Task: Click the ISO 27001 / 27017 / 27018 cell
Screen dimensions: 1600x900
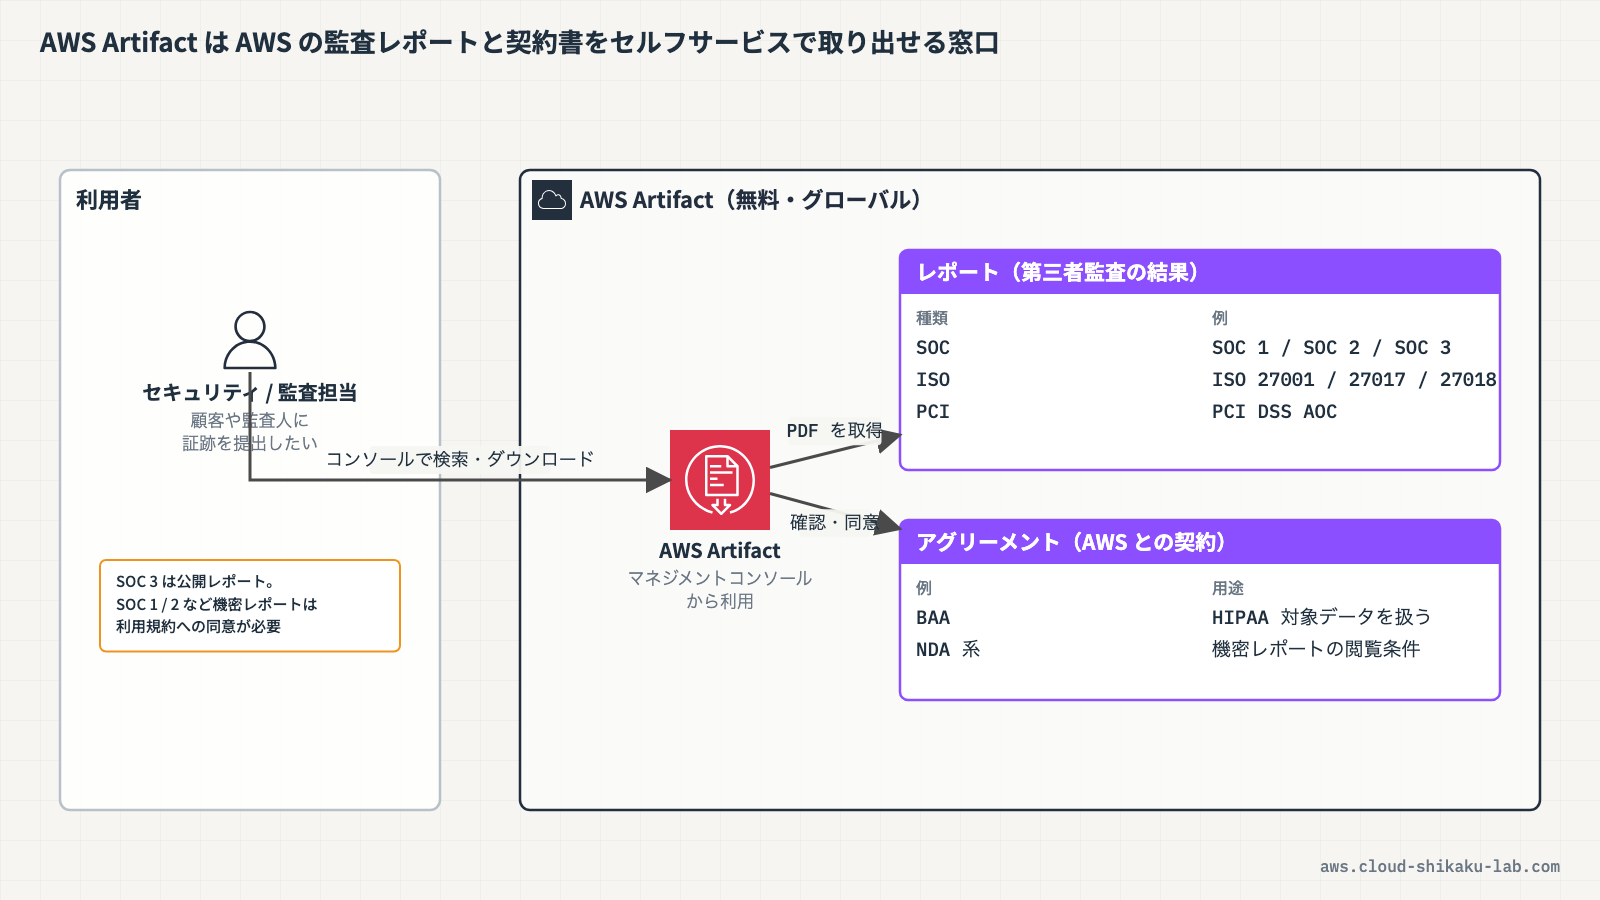Action: (x=1354, y=380)
